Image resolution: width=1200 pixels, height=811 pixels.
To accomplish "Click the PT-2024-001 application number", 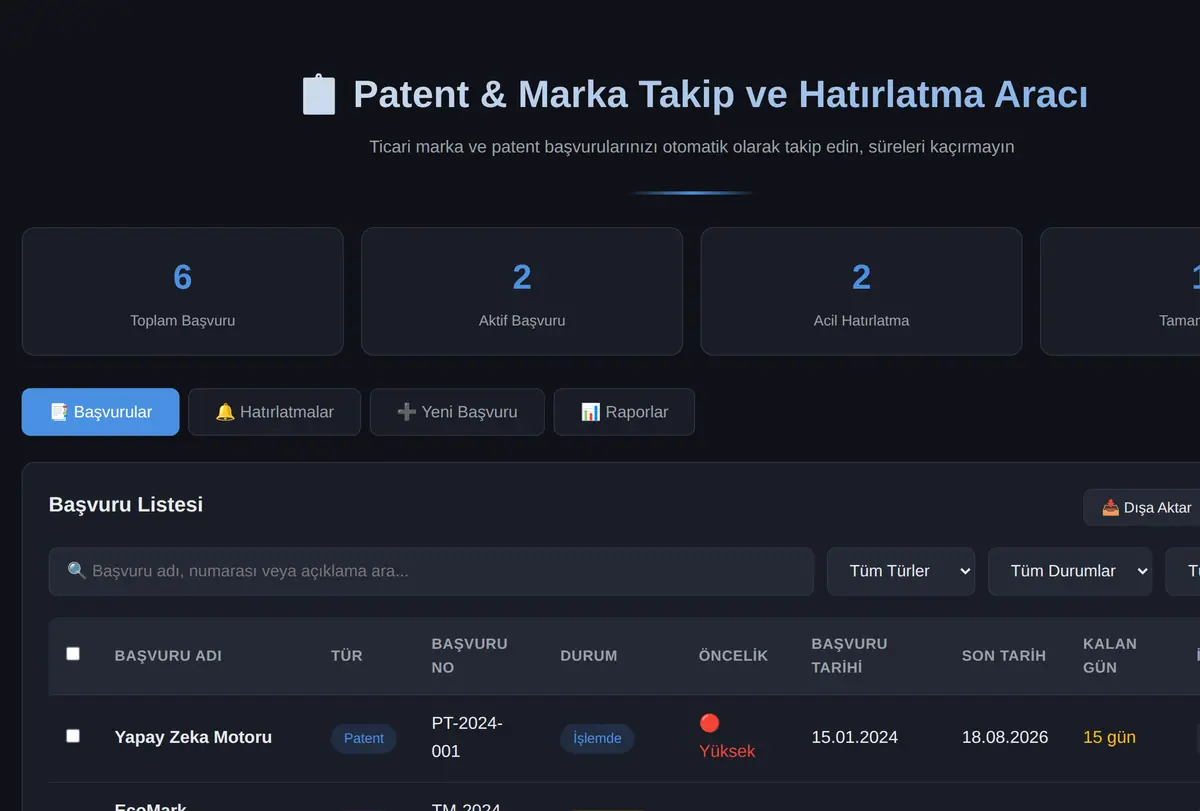I will coord(467,737).
